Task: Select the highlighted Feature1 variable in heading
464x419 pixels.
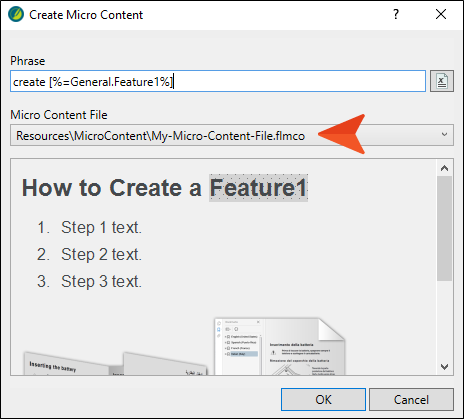Action: point(258,188)
